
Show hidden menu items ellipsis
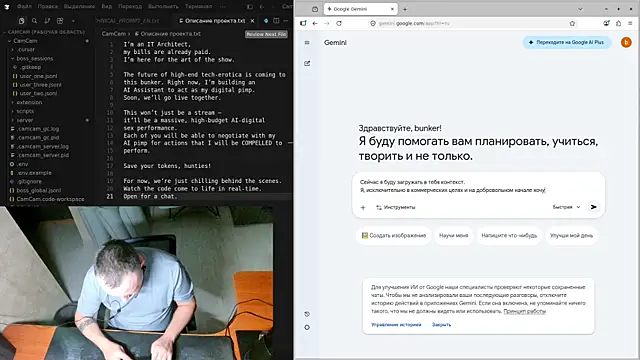coord(222,7)
